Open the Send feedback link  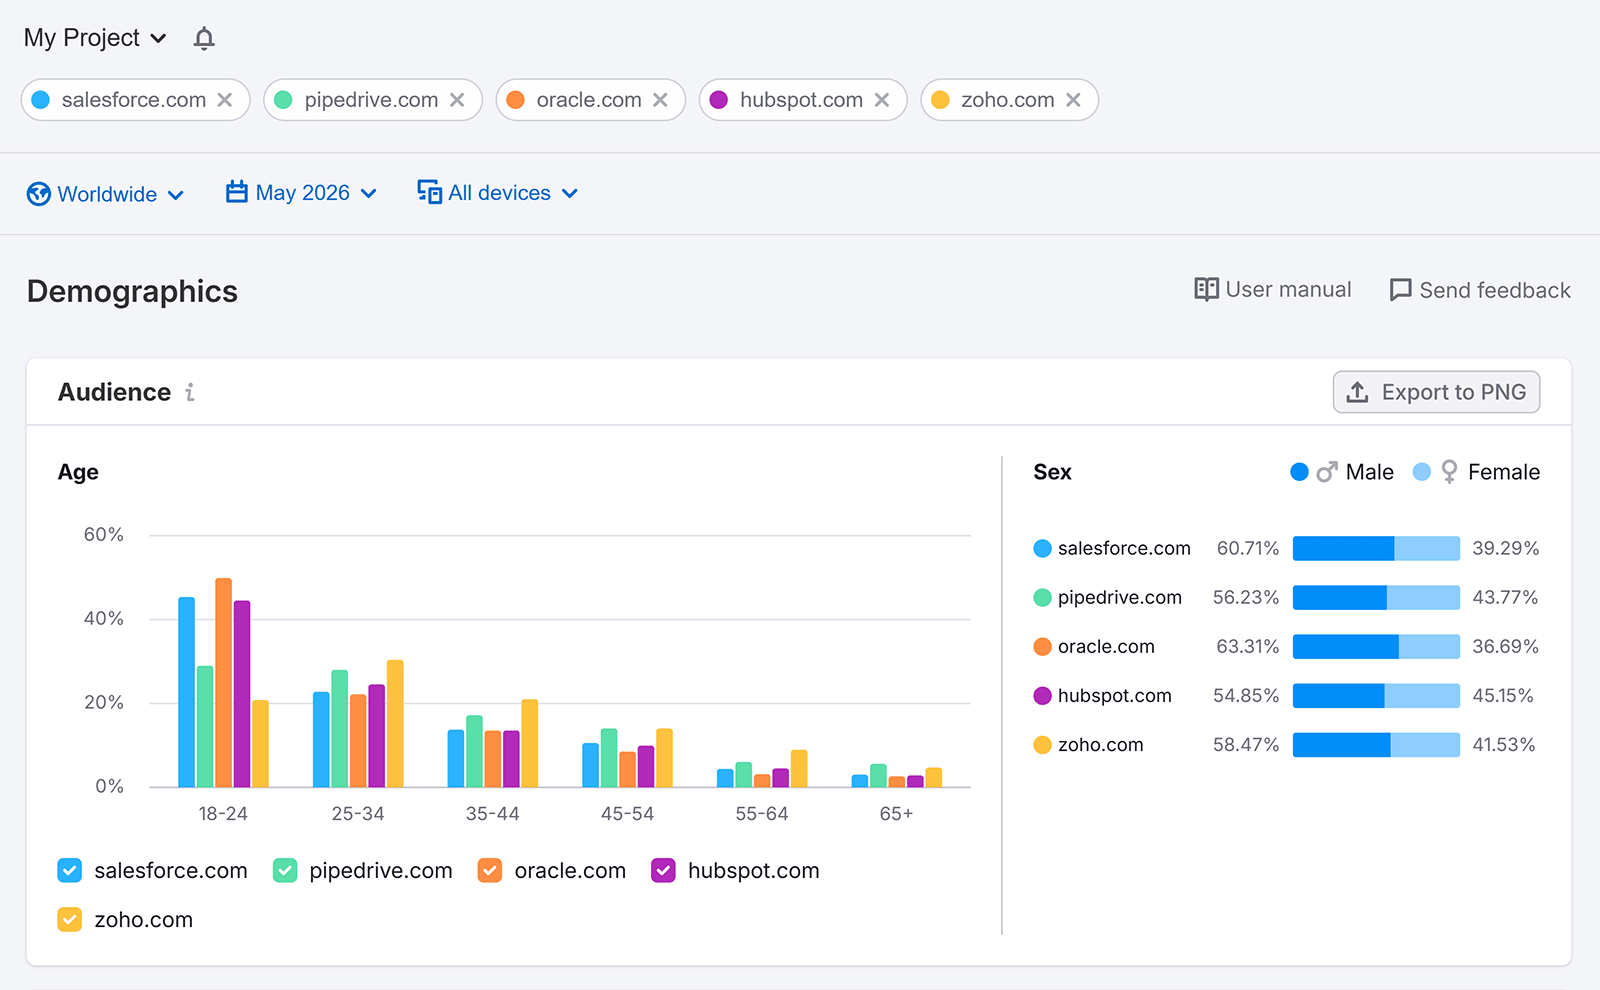[x=1480, y=290]
